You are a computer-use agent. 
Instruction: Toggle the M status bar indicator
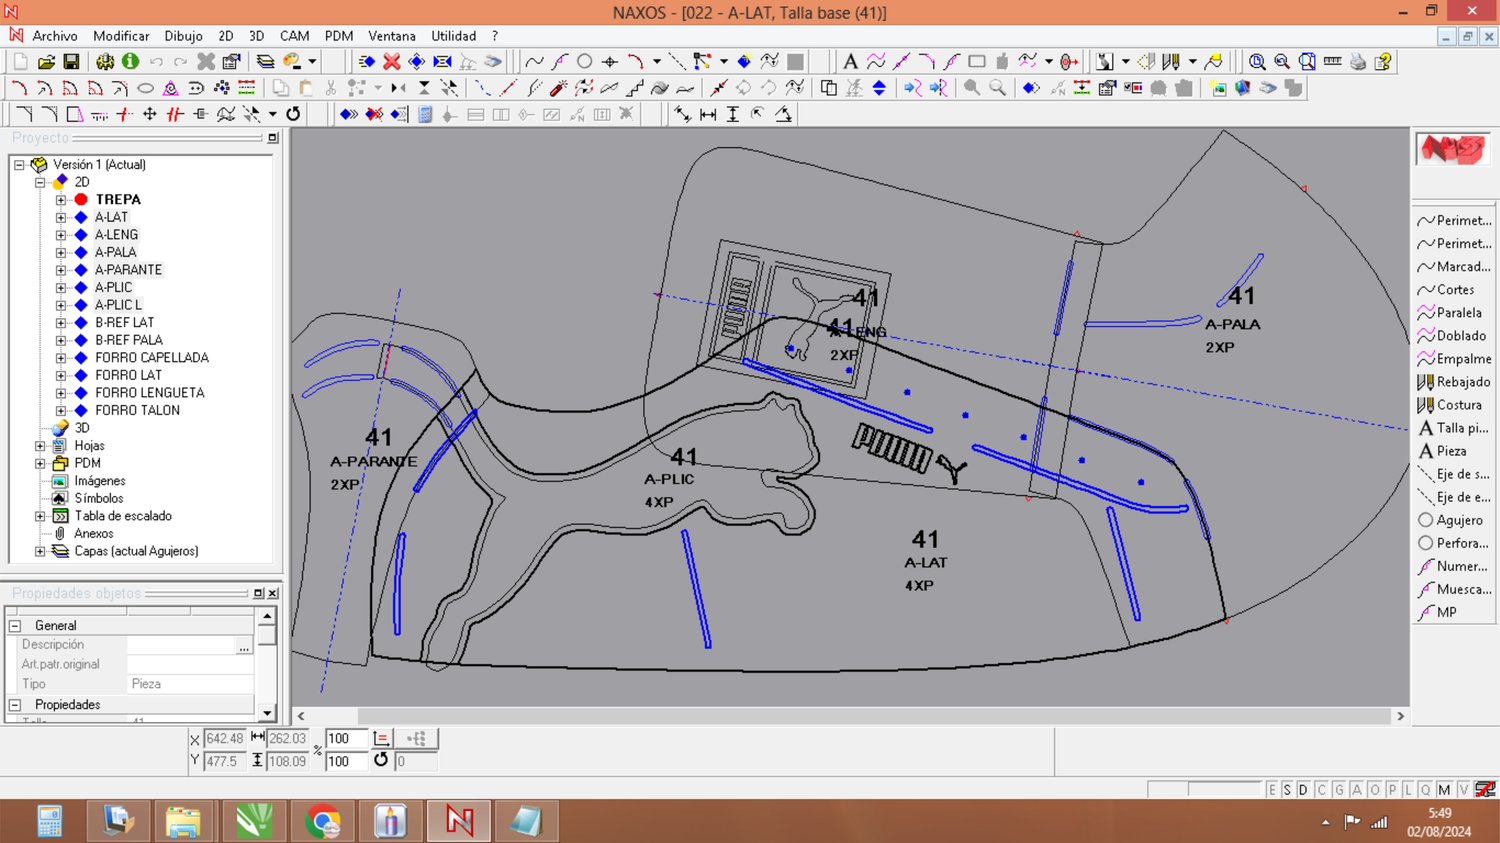point(1444,790)
